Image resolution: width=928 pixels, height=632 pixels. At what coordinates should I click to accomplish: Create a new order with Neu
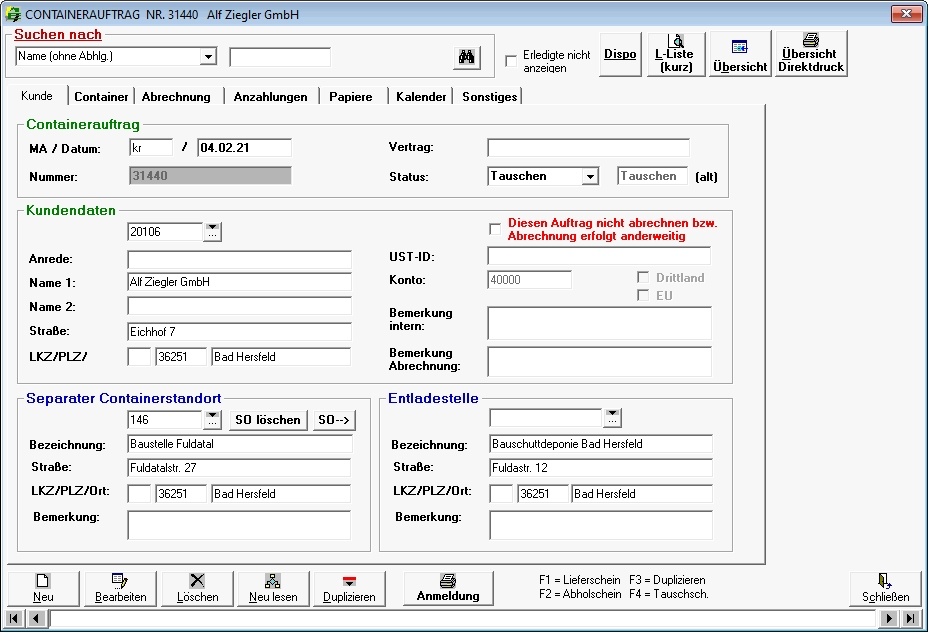[x=43, y=588]
